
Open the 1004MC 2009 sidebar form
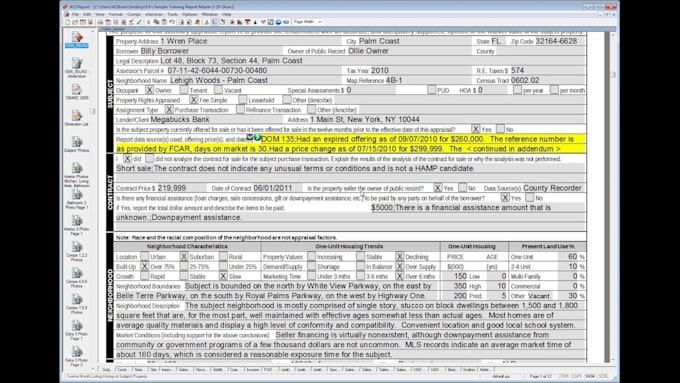tap(77, 92)
